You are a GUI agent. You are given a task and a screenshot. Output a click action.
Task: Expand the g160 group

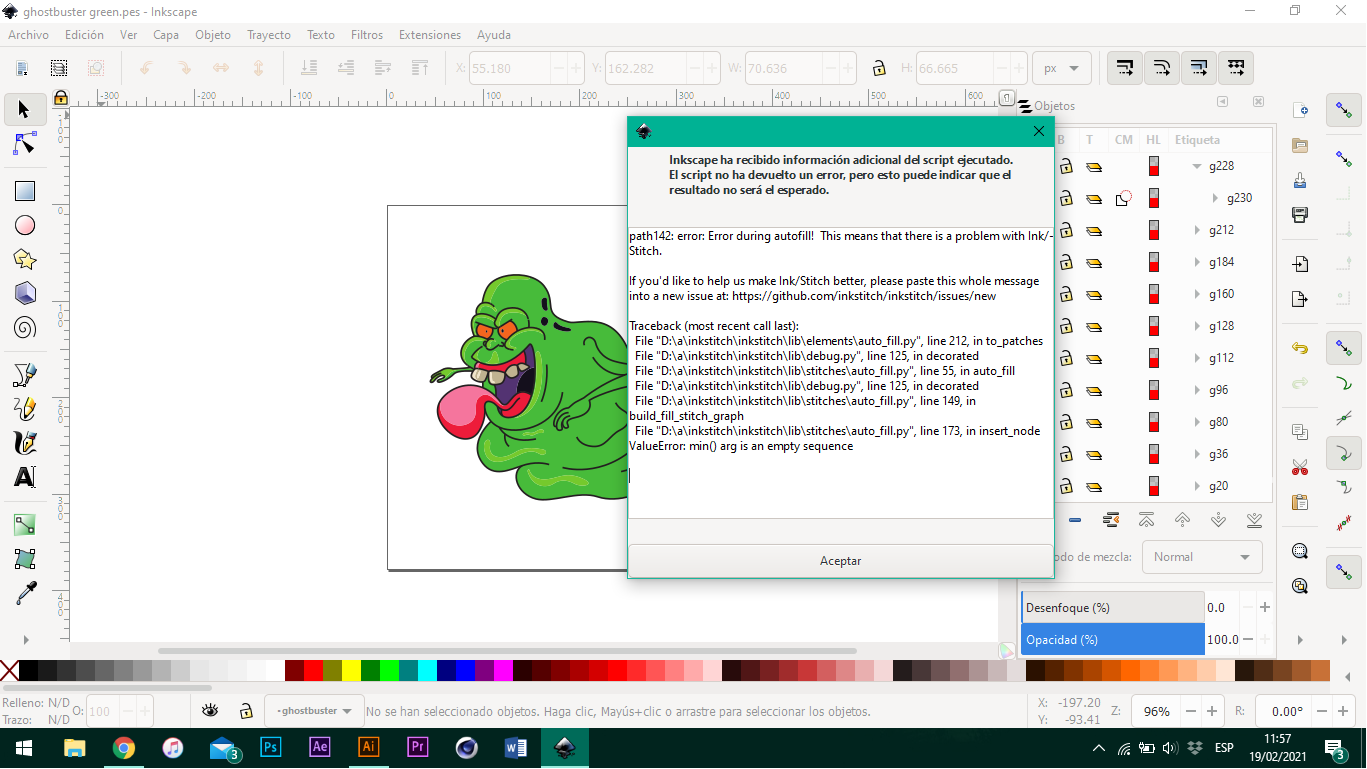[1197, 294]
